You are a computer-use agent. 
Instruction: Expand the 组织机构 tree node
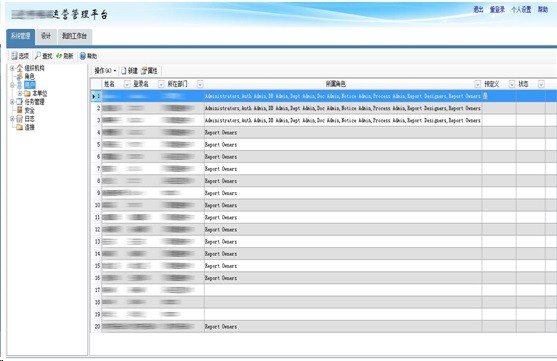(12, 68)
